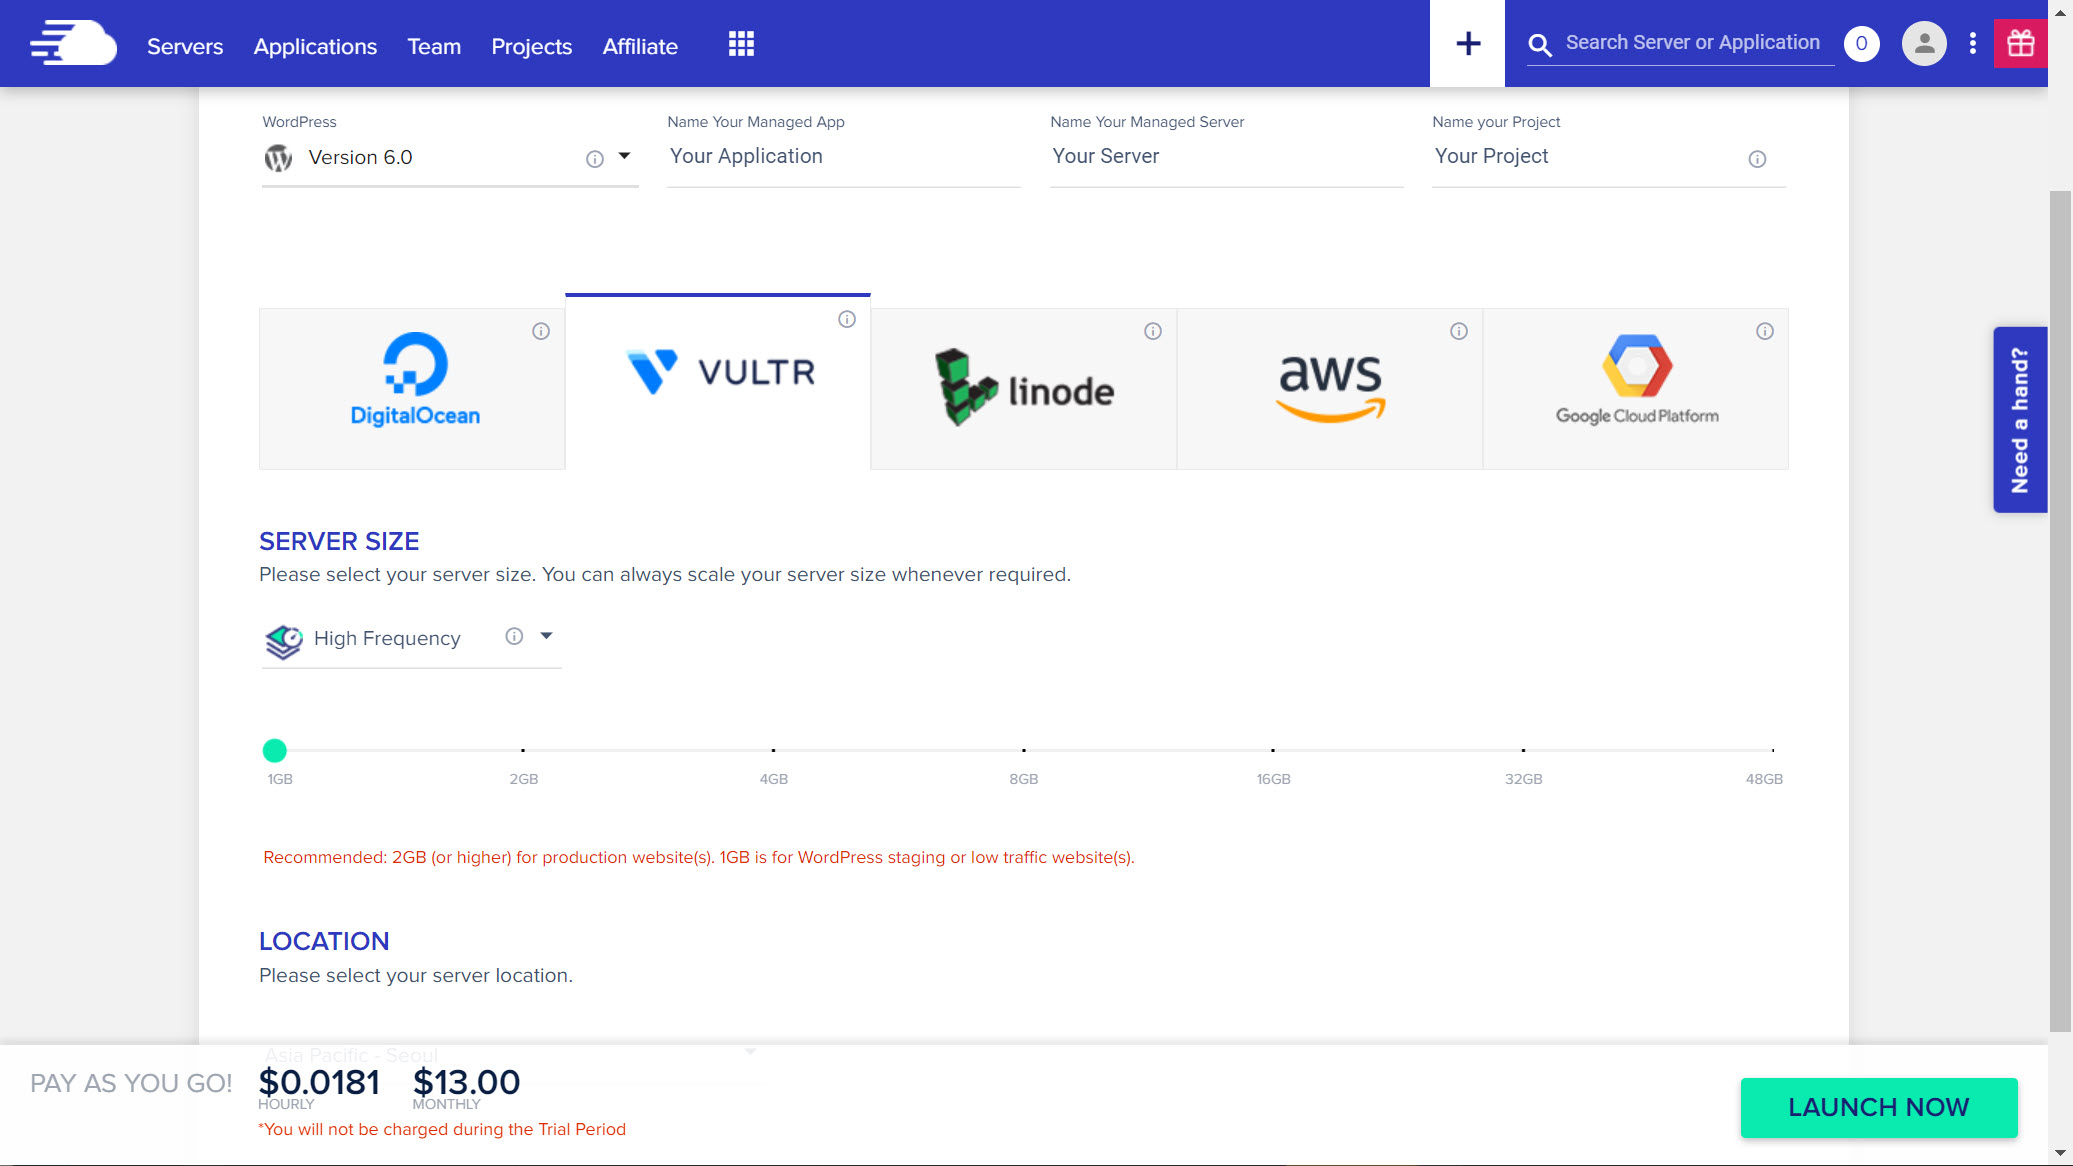Go to the Applications menu
2073x1166 pixels.
(315, 46)
